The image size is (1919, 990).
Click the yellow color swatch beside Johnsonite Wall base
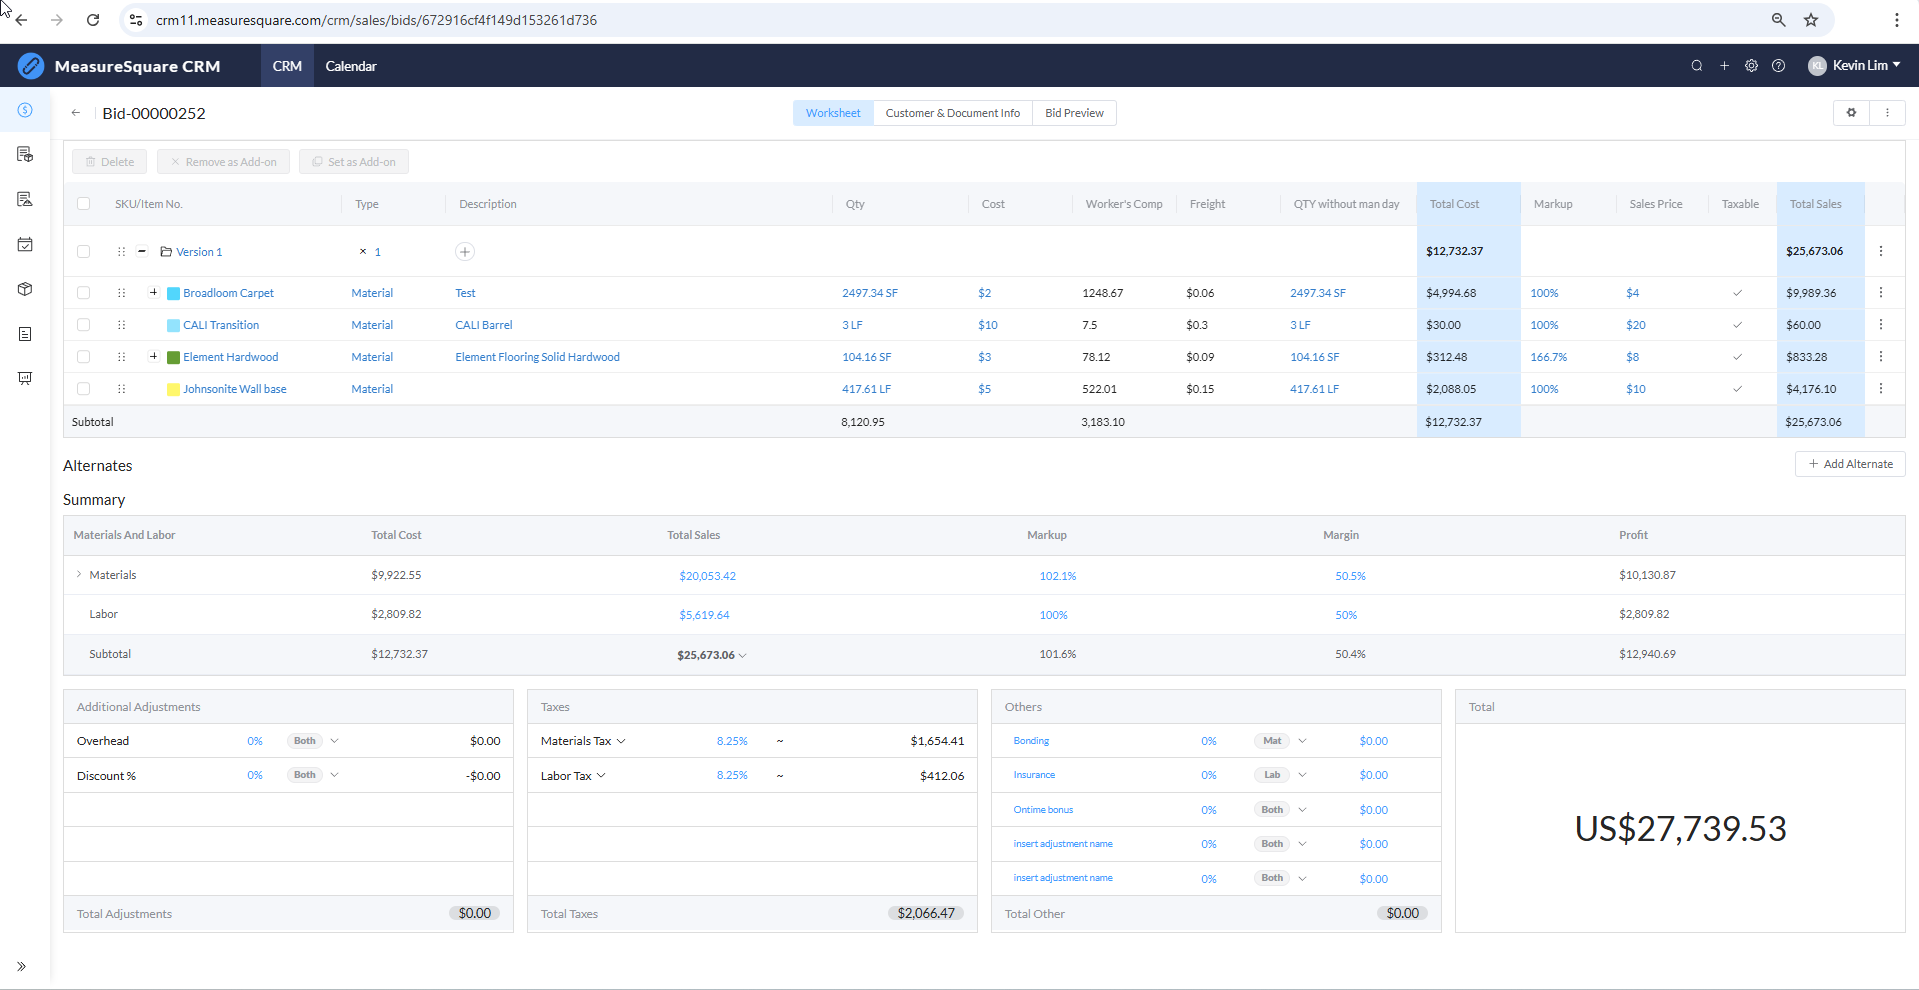173,390
